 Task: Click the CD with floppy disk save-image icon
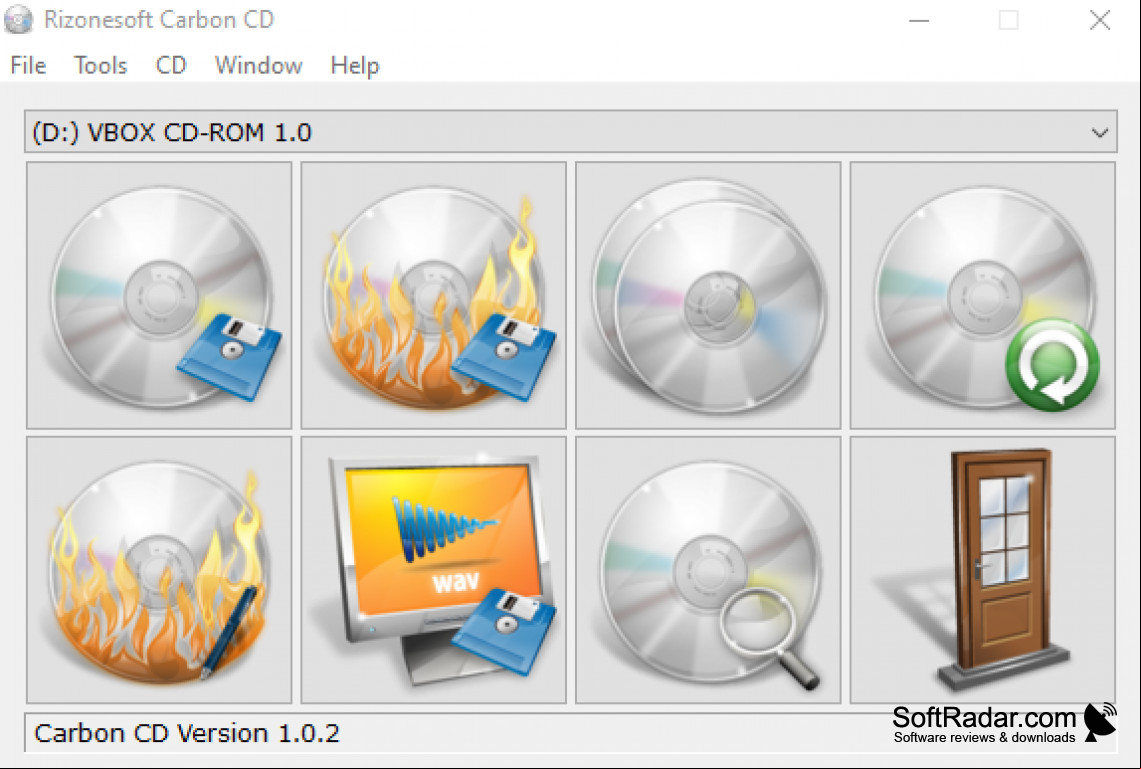[159, 295]
